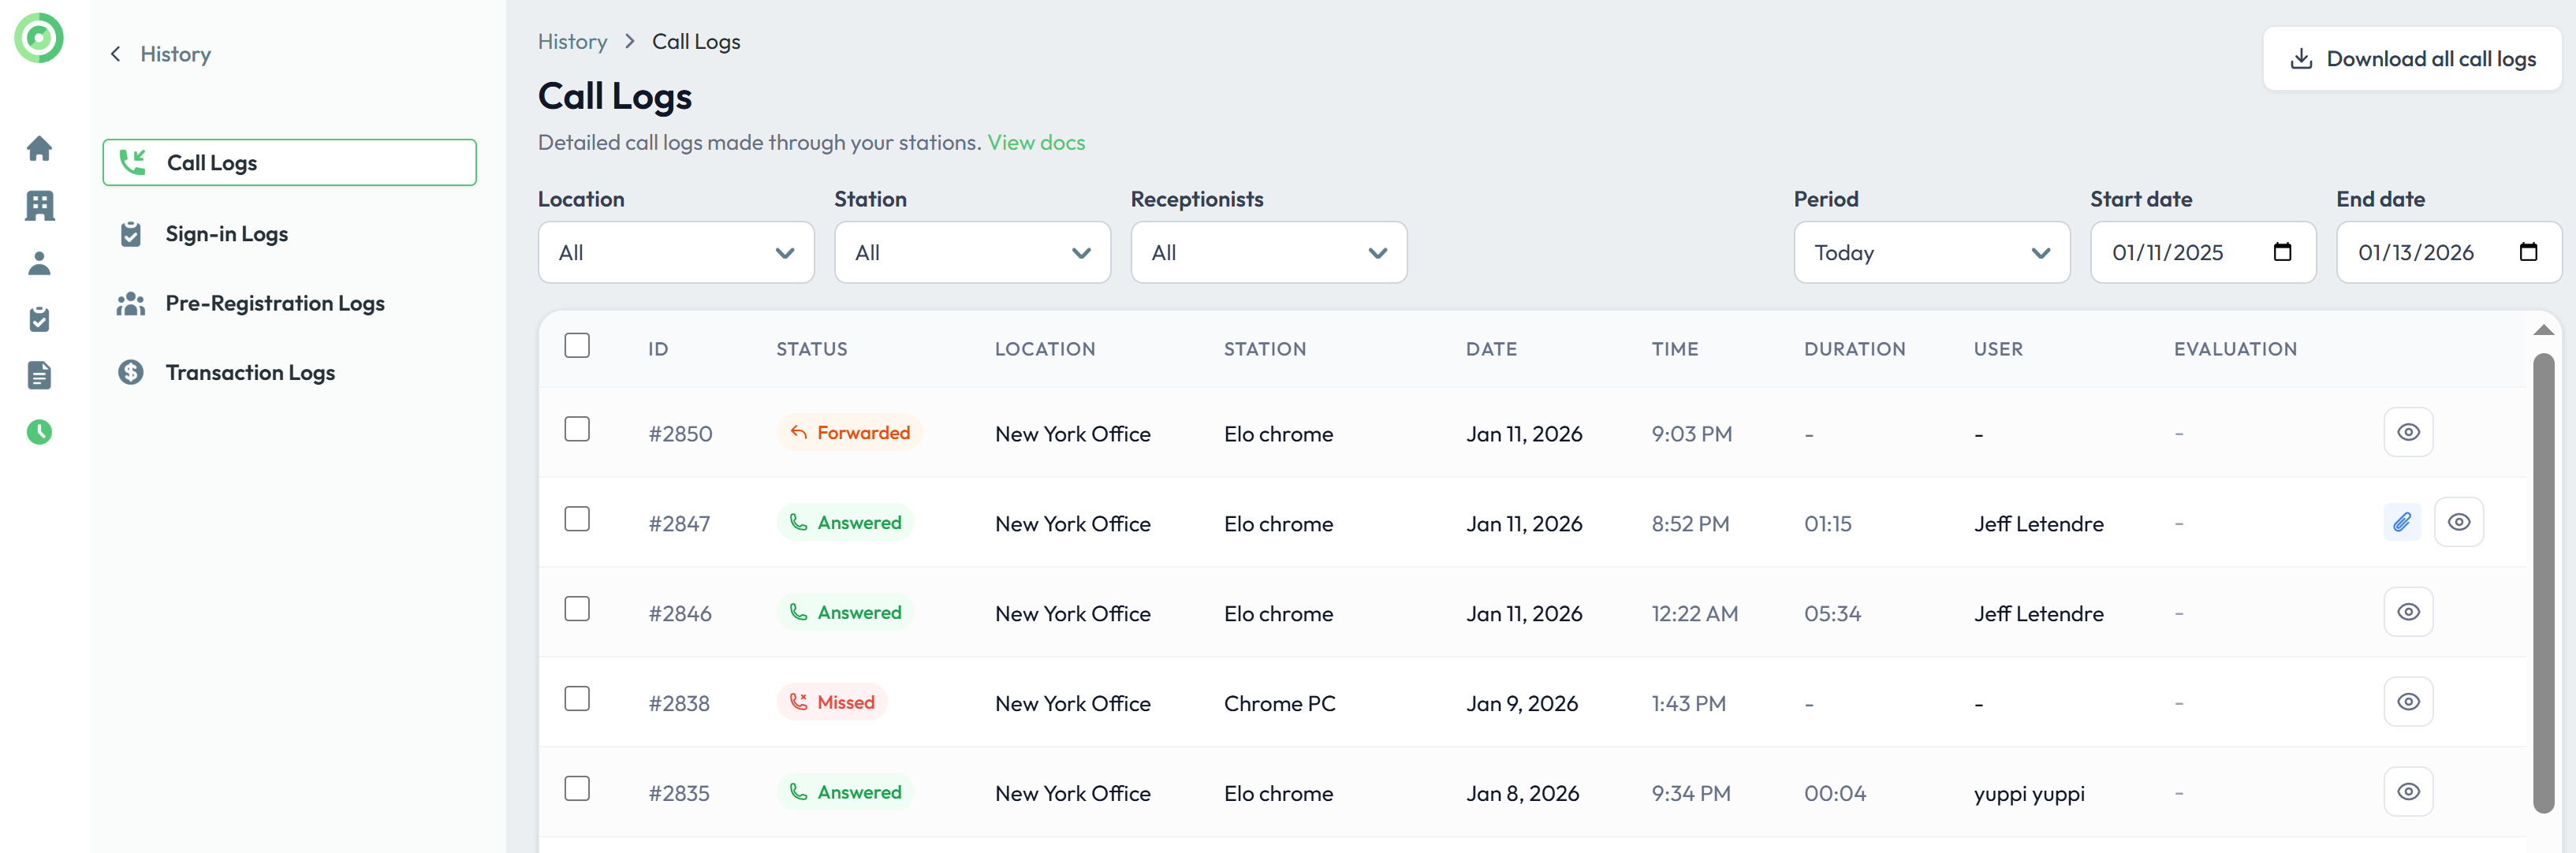Viewport: 2576px width, 853px height.
Task: Click Download all call logs button
Action: (x=2411, y=59)
